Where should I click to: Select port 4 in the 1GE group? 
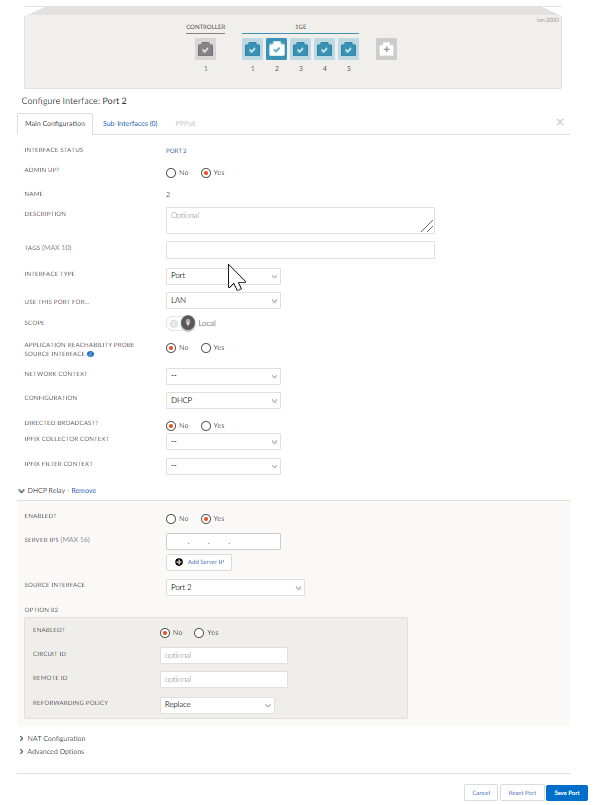(x=324, y=47)
